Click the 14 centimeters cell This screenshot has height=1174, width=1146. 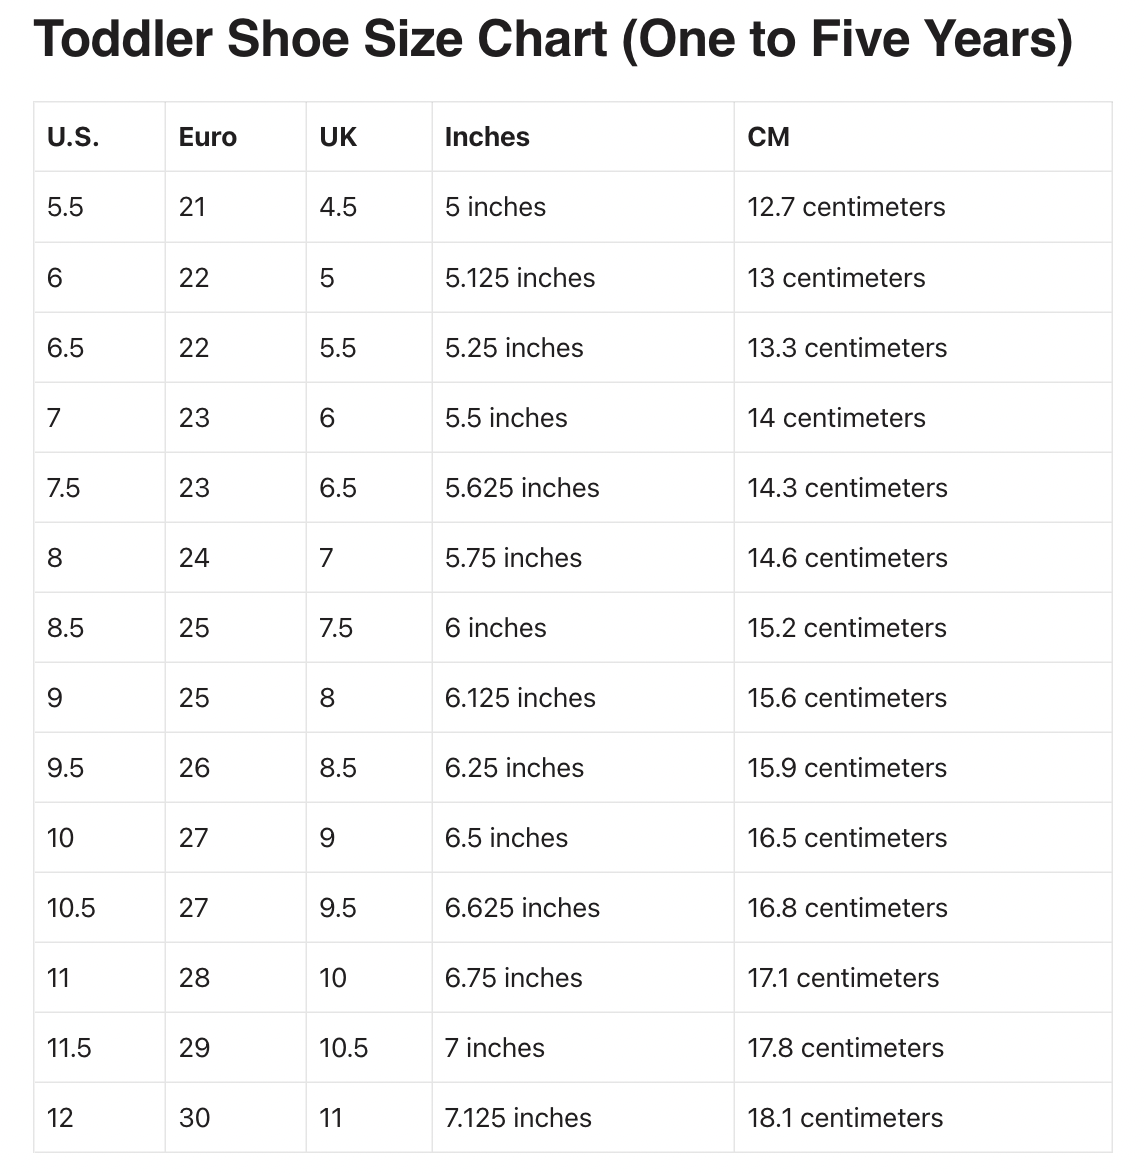coord(923,418)
